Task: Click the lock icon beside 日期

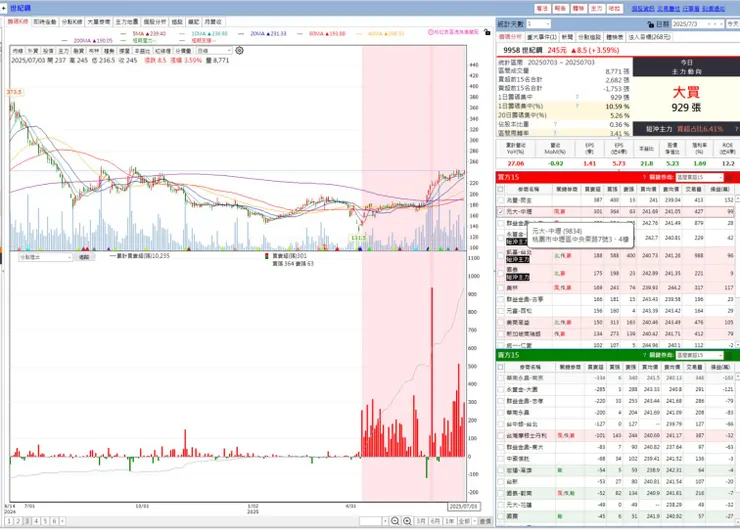Action: coord(651,24)
